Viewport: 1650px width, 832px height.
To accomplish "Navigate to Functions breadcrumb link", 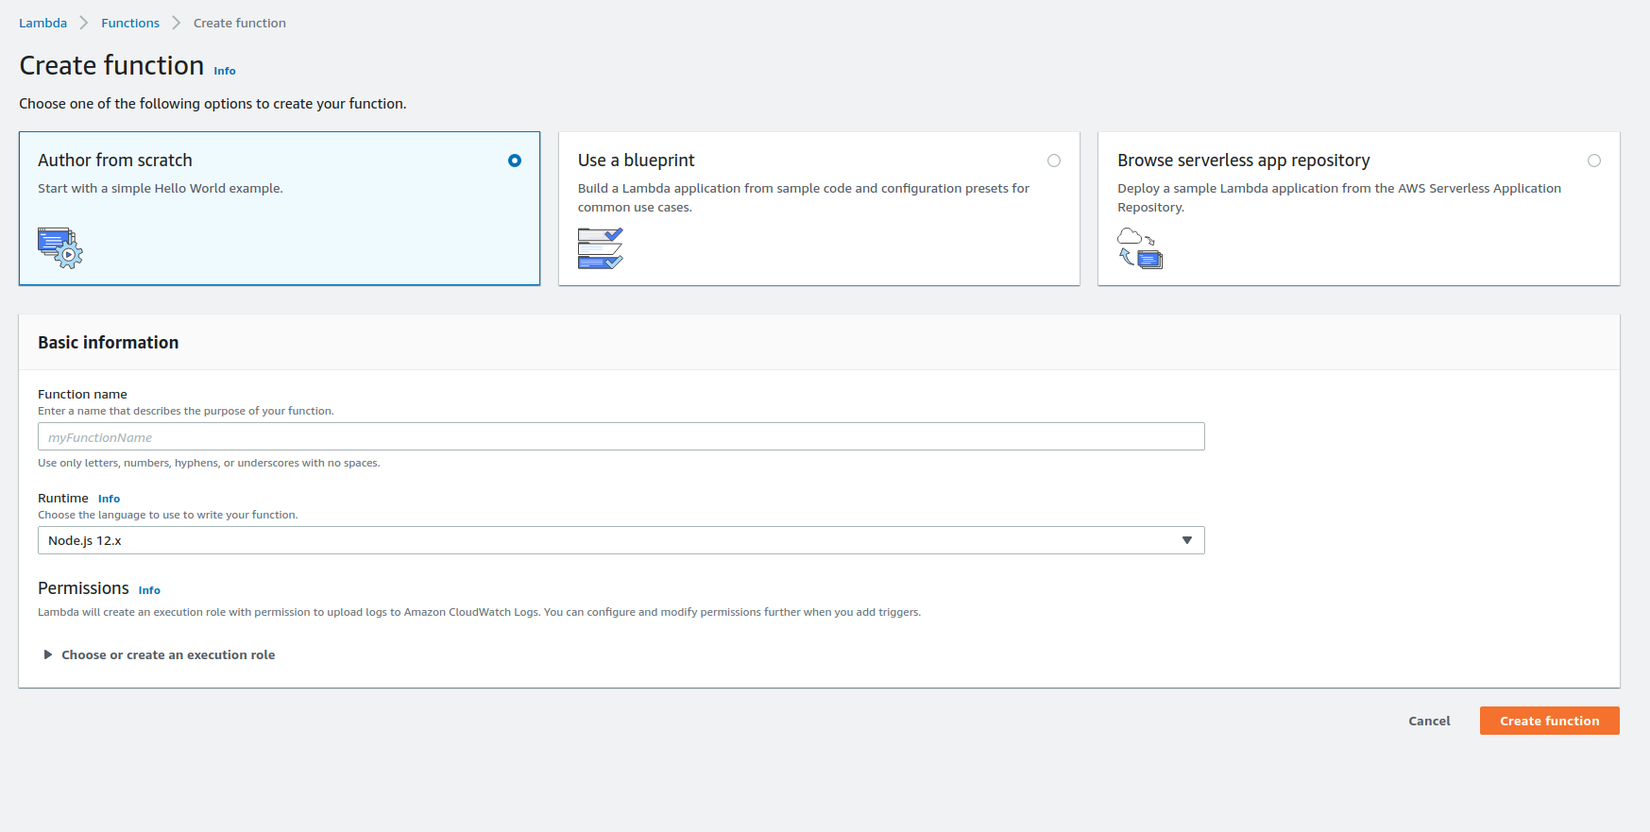I will point(130,23).
